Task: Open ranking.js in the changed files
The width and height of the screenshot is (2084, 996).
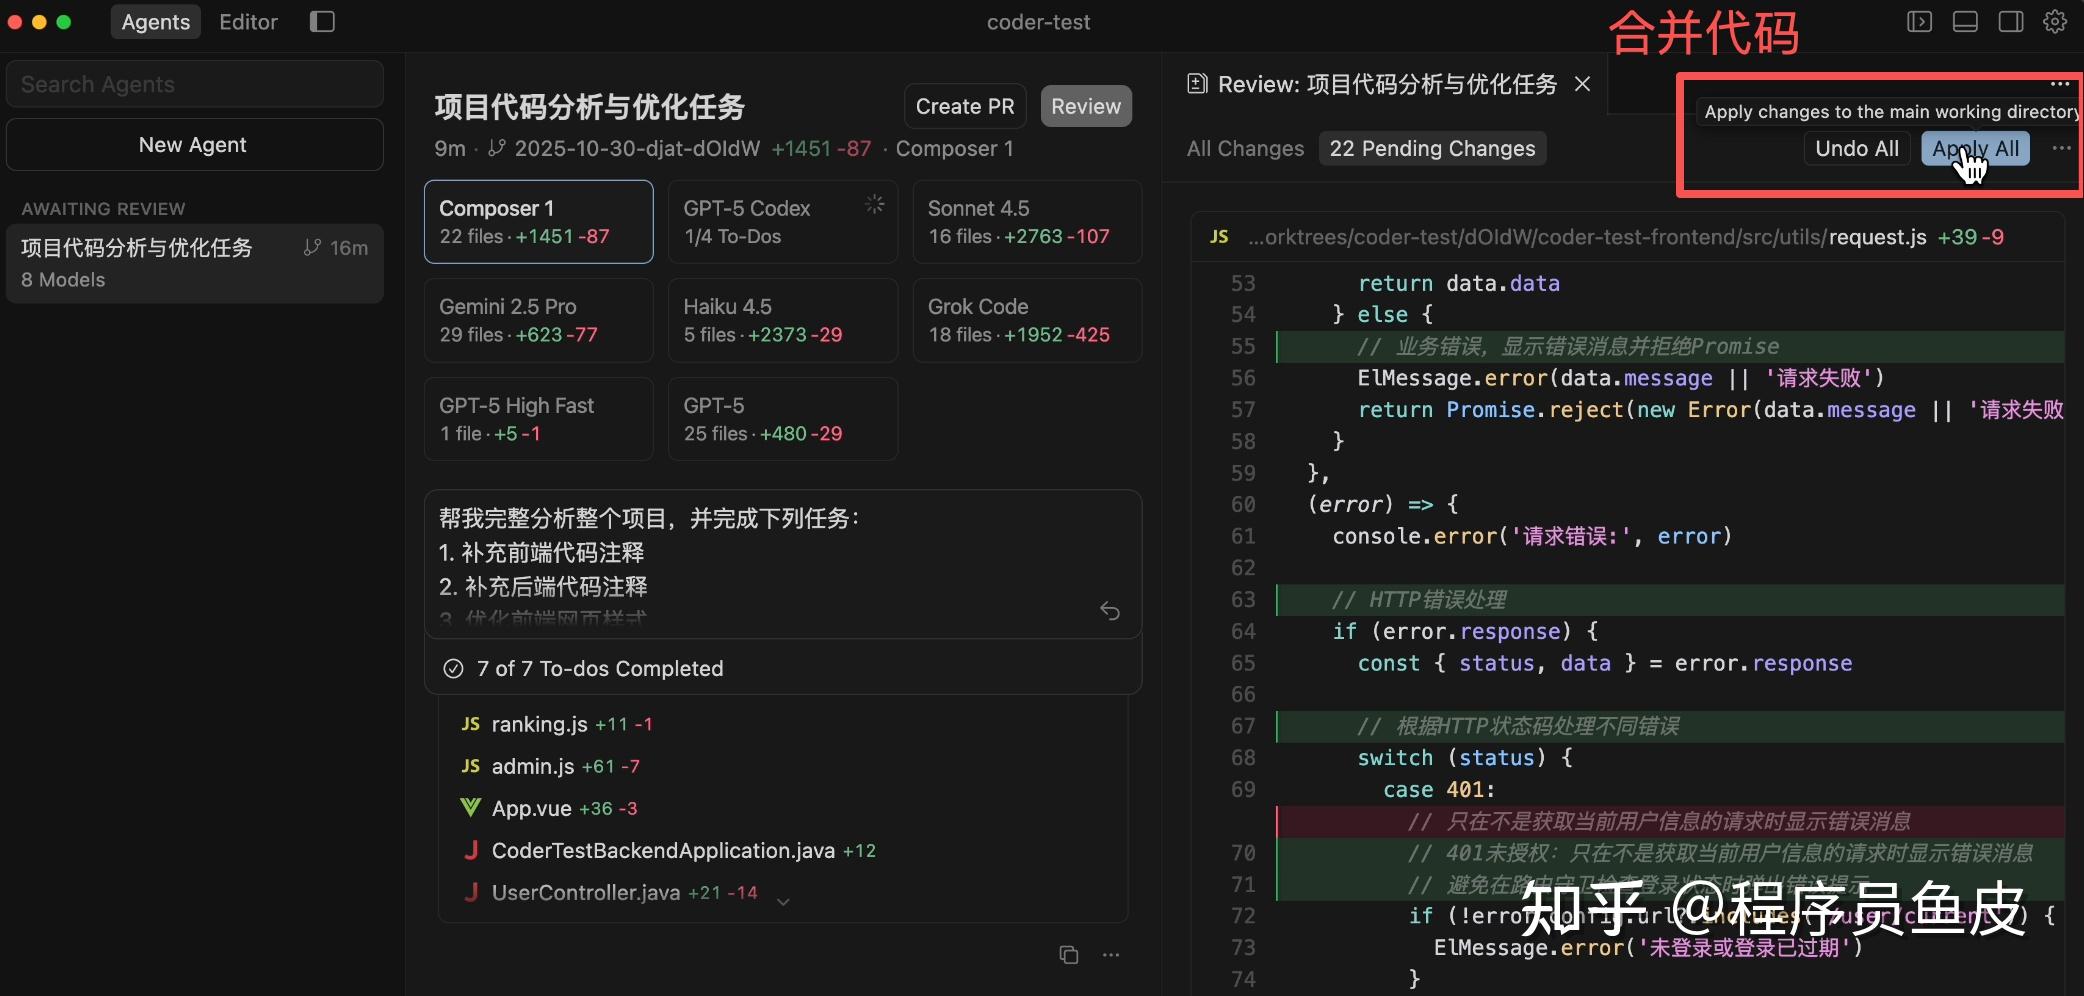Action: [540, 724]
